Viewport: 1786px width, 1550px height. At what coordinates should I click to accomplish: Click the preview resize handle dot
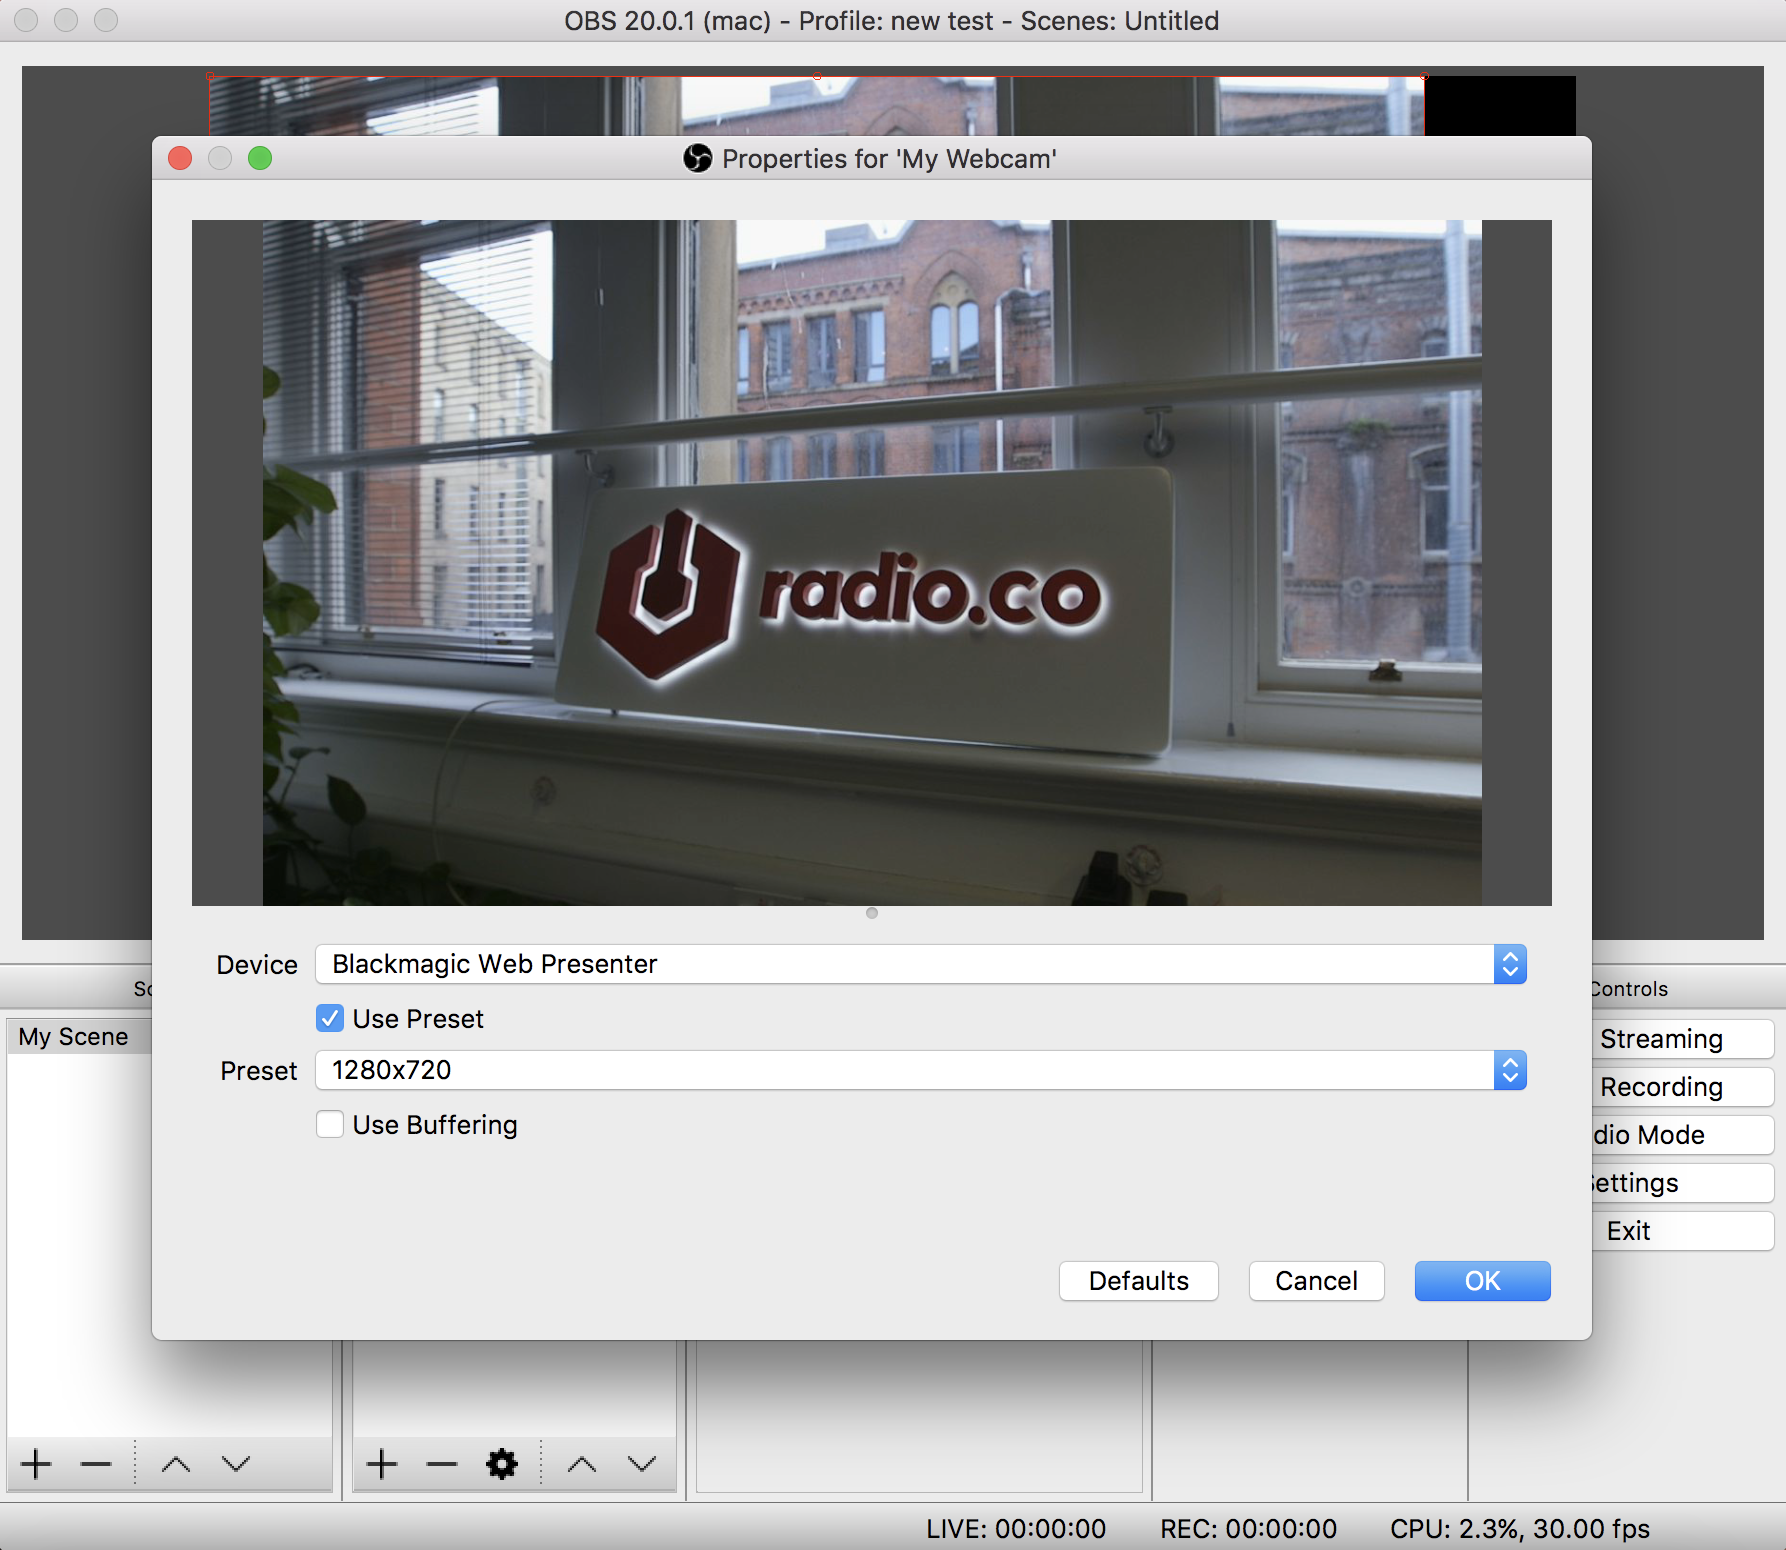click(872, 913)
